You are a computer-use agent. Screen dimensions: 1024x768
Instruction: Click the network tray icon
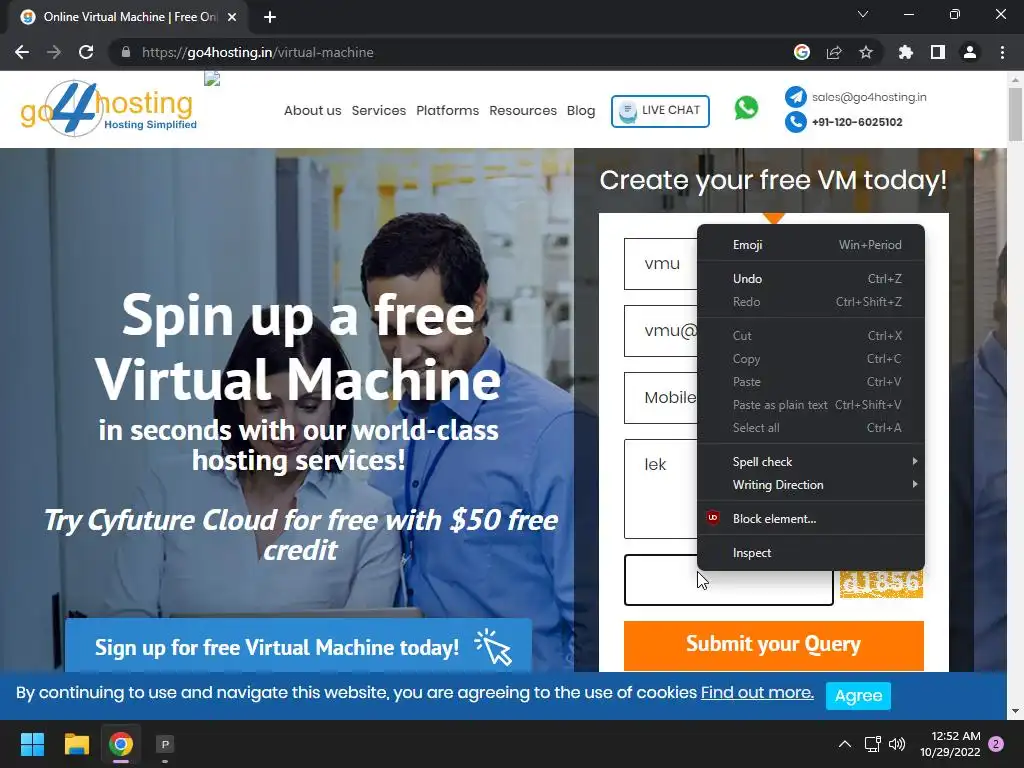(x=872, y=744)
